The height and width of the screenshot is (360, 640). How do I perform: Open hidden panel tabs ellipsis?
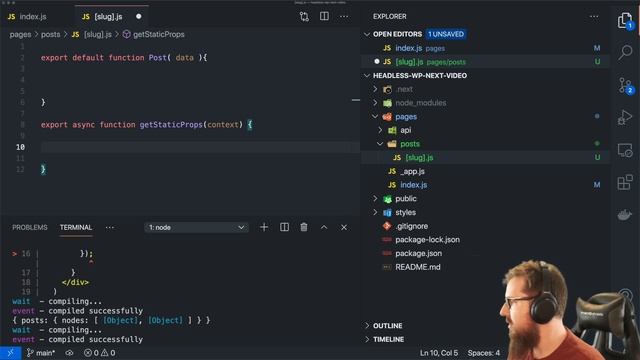click(109, 227)
